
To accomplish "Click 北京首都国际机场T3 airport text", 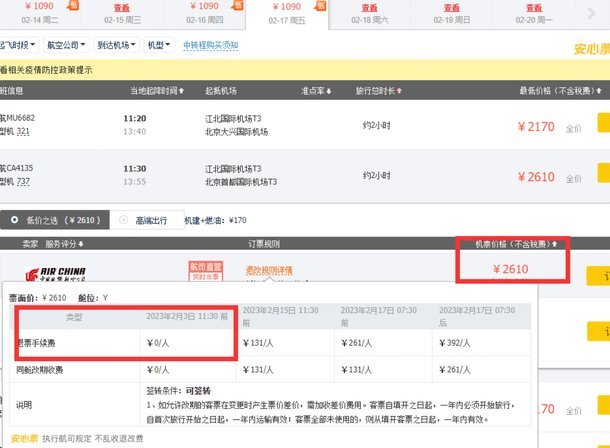I will point(241,182).
